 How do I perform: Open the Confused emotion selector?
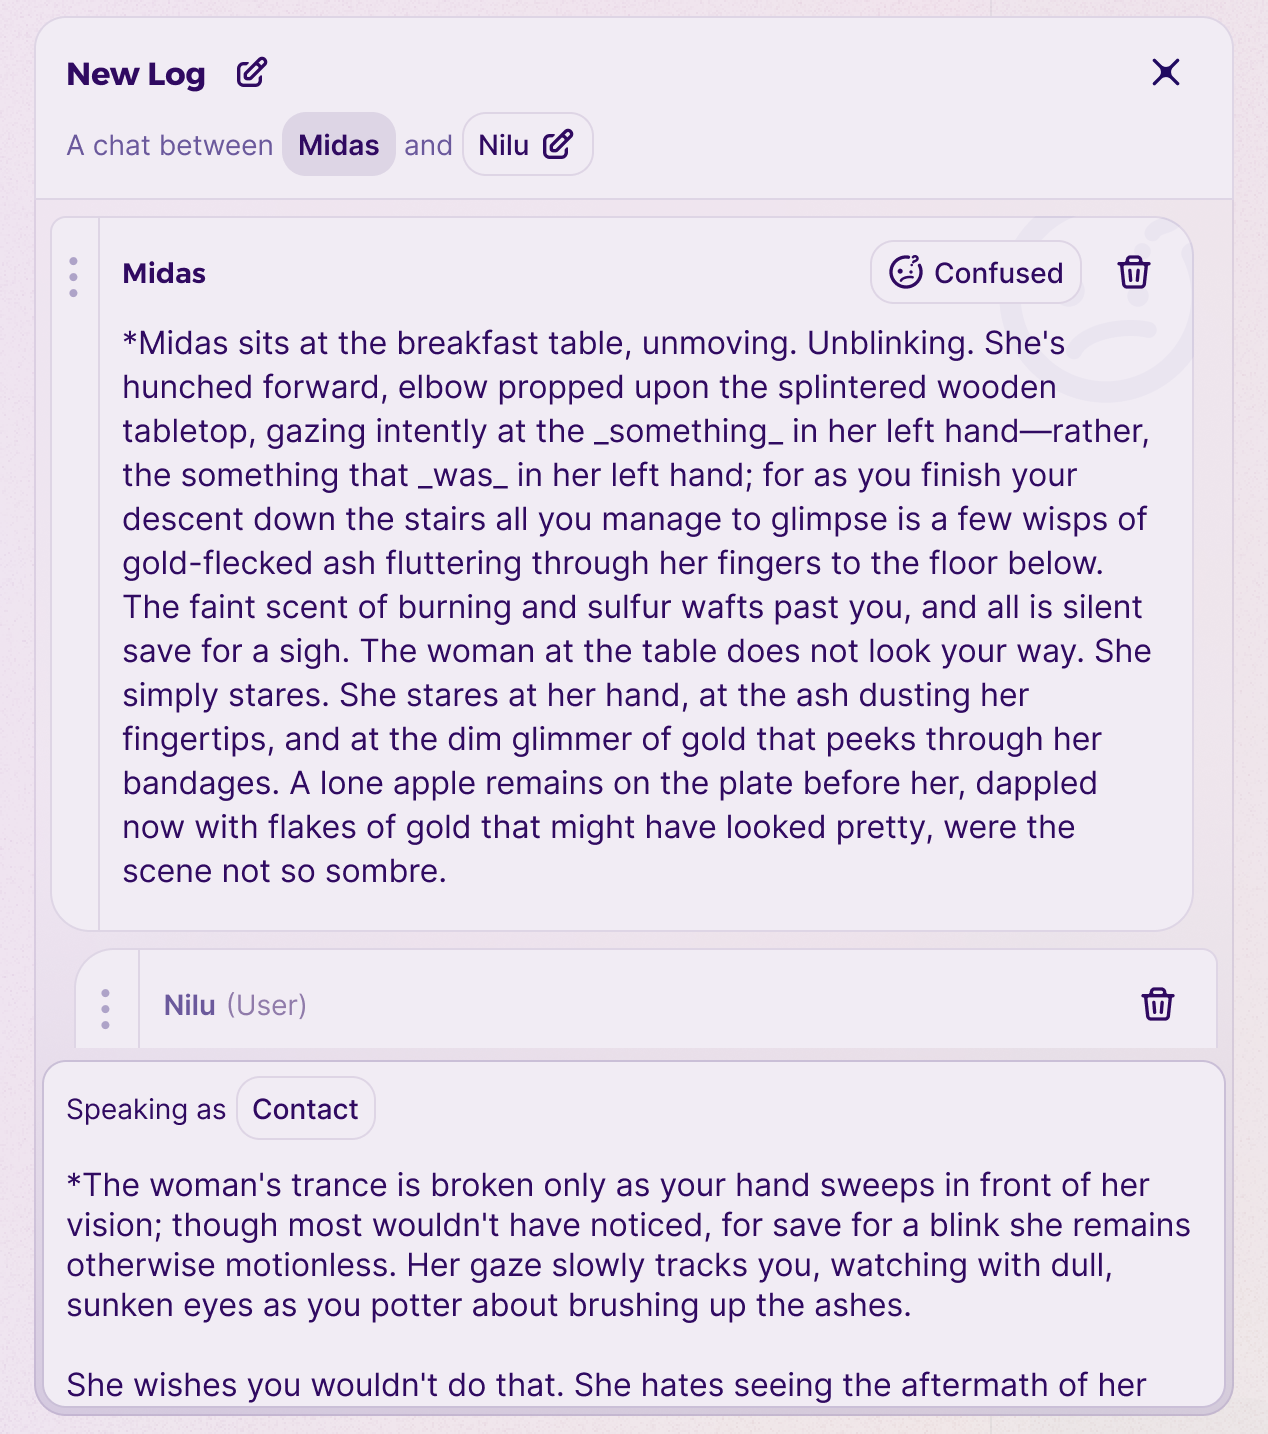[976, 272]
